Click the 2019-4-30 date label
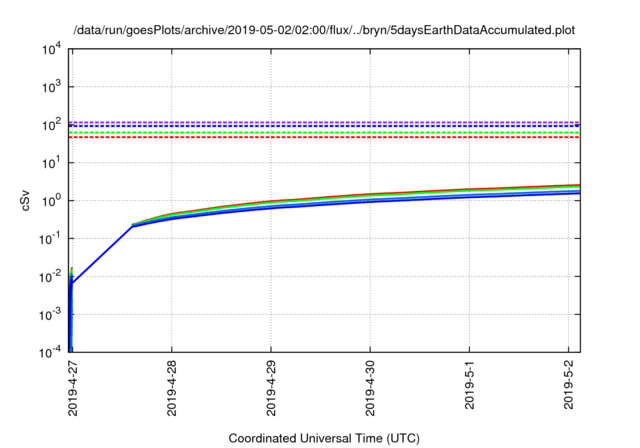The height and width of the screenshot is (448, 640). 370,388
